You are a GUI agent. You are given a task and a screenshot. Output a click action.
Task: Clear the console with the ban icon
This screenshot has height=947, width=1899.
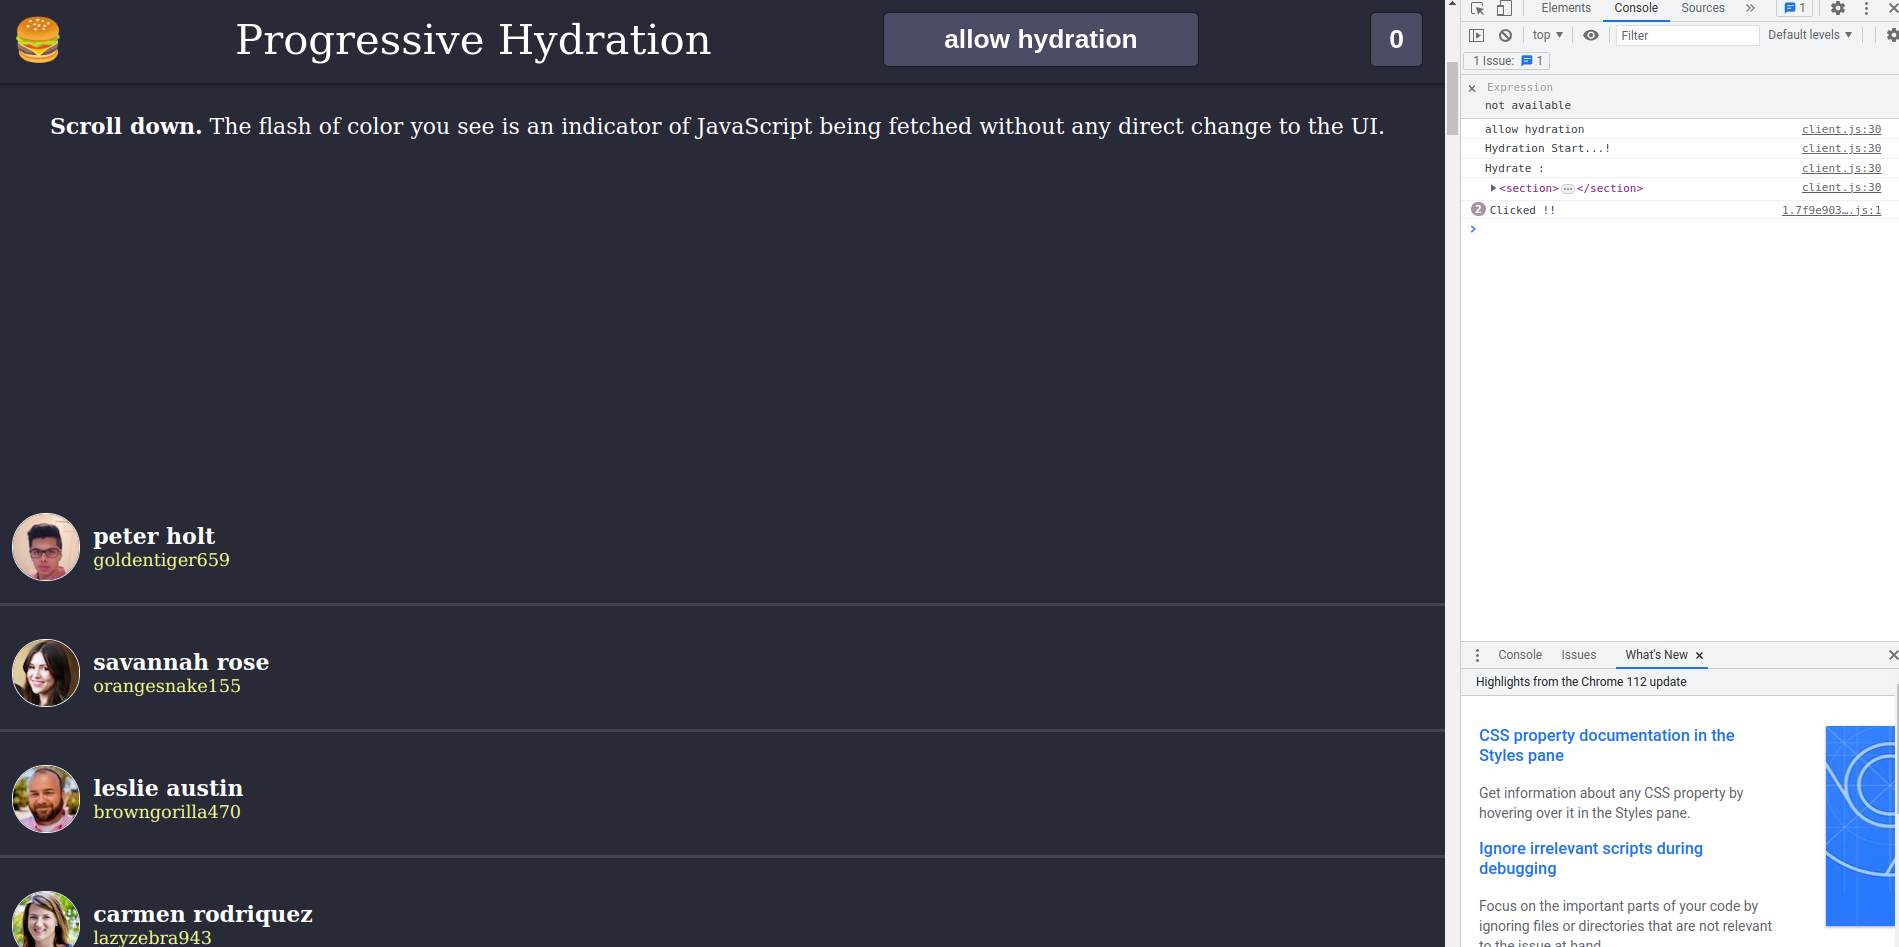point(1505,35)
